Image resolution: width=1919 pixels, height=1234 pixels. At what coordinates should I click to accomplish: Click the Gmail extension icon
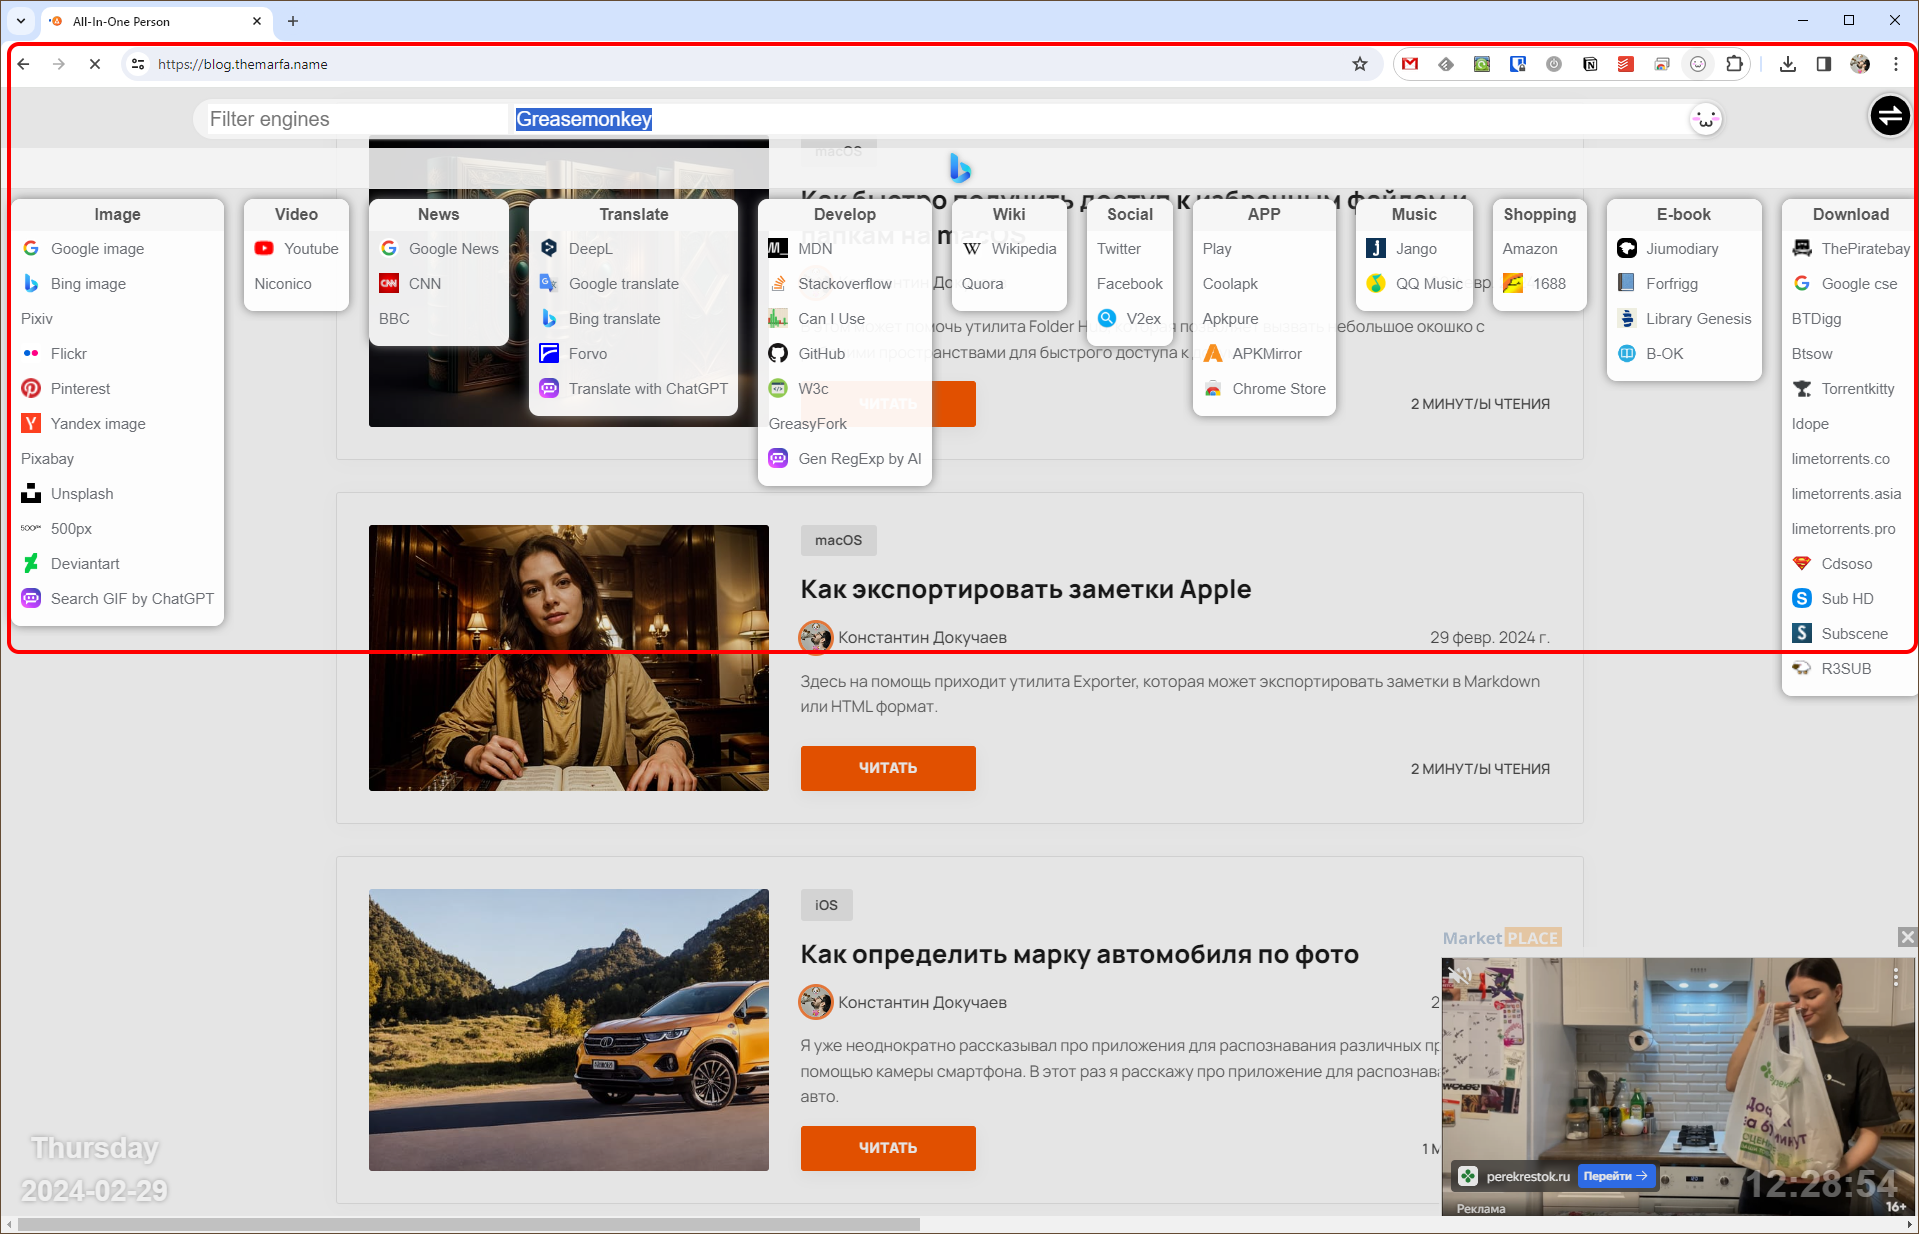(x=1410, y=64)
